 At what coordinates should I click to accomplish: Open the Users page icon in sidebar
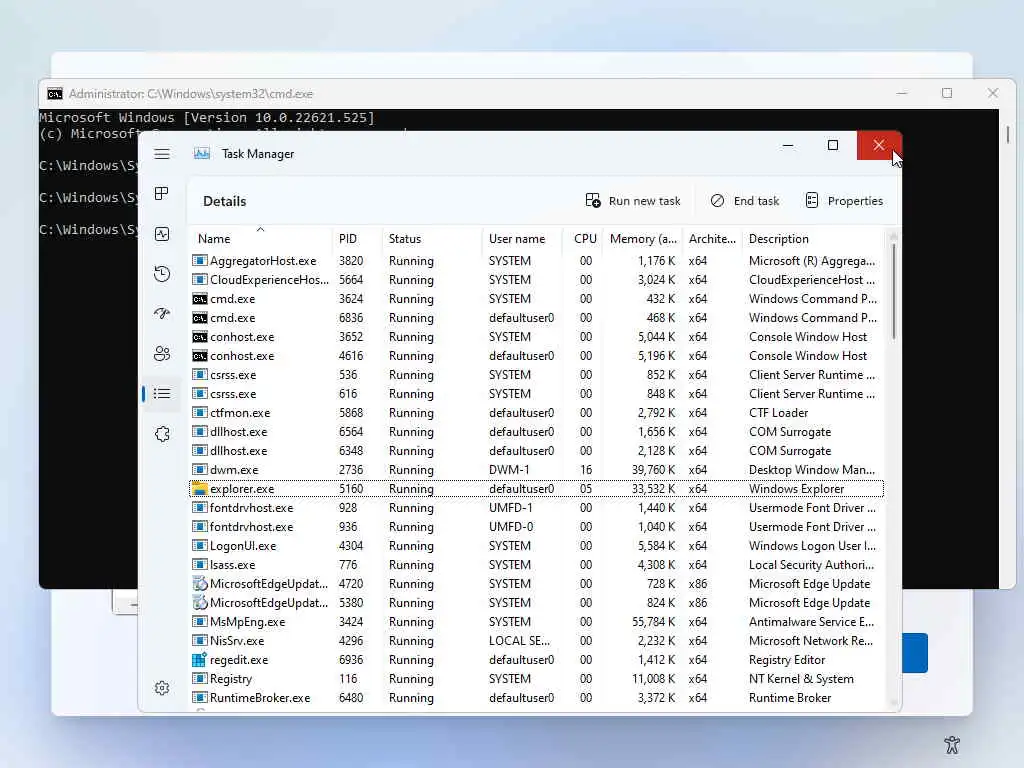[x=162, y=354]
